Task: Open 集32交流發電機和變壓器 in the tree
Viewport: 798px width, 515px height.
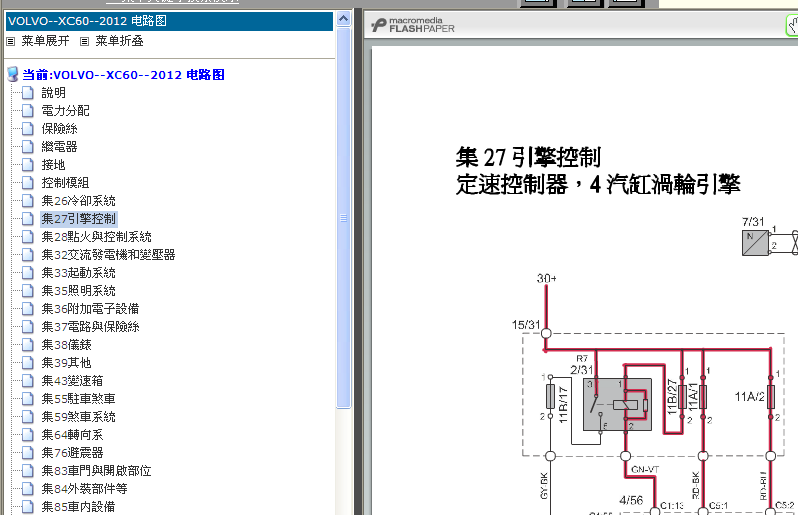Action: click(108, 254)
